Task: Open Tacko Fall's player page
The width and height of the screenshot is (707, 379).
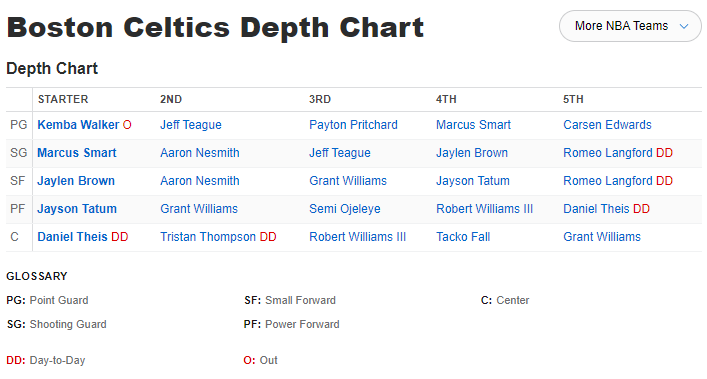Action: pos(463,237)
